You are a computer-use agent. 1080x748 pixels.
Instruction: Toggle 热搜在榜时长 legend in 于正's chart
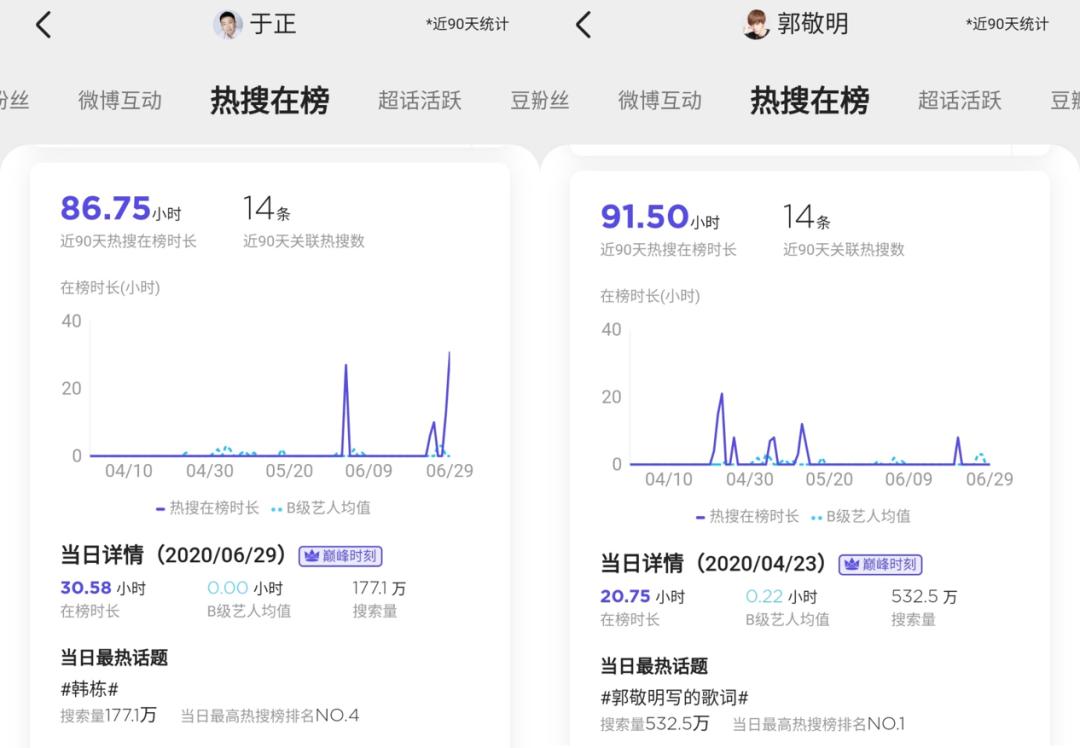coord(207,508)
